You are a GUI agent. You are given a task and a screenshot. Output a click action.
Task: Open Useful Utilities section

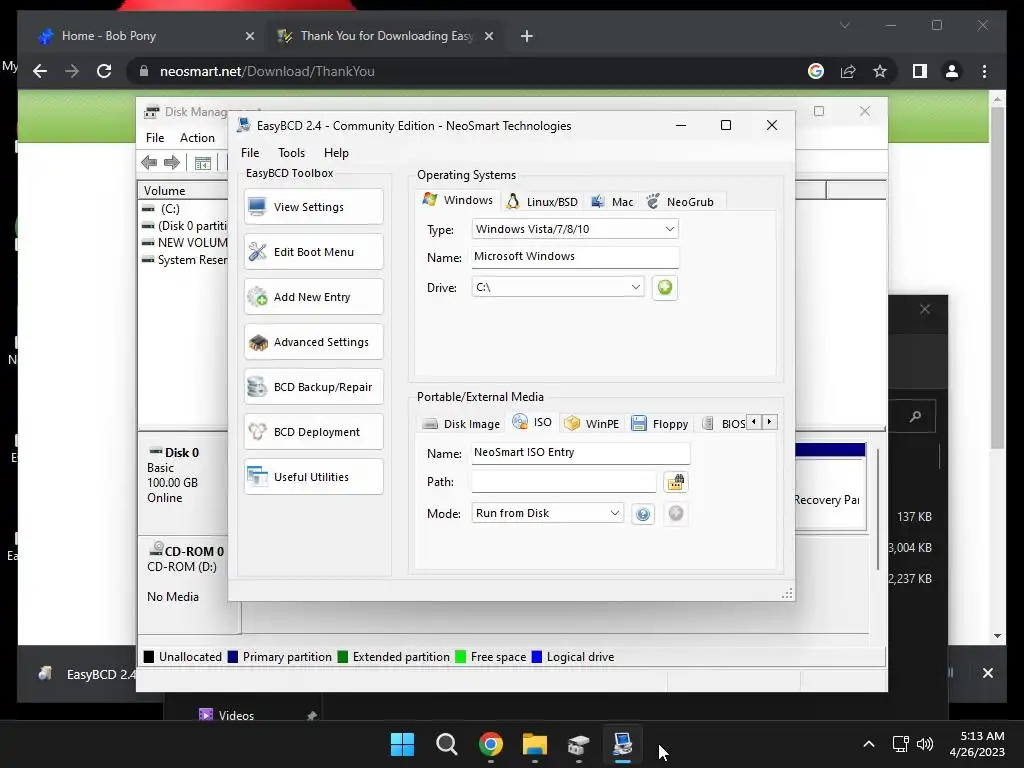coord(313,477)
